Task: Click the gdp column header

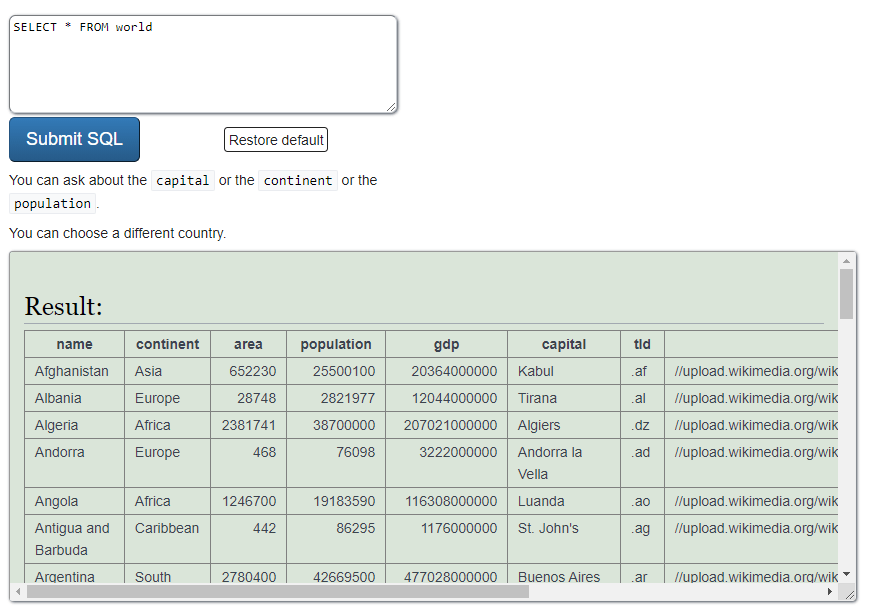Action: coord(446,344)
